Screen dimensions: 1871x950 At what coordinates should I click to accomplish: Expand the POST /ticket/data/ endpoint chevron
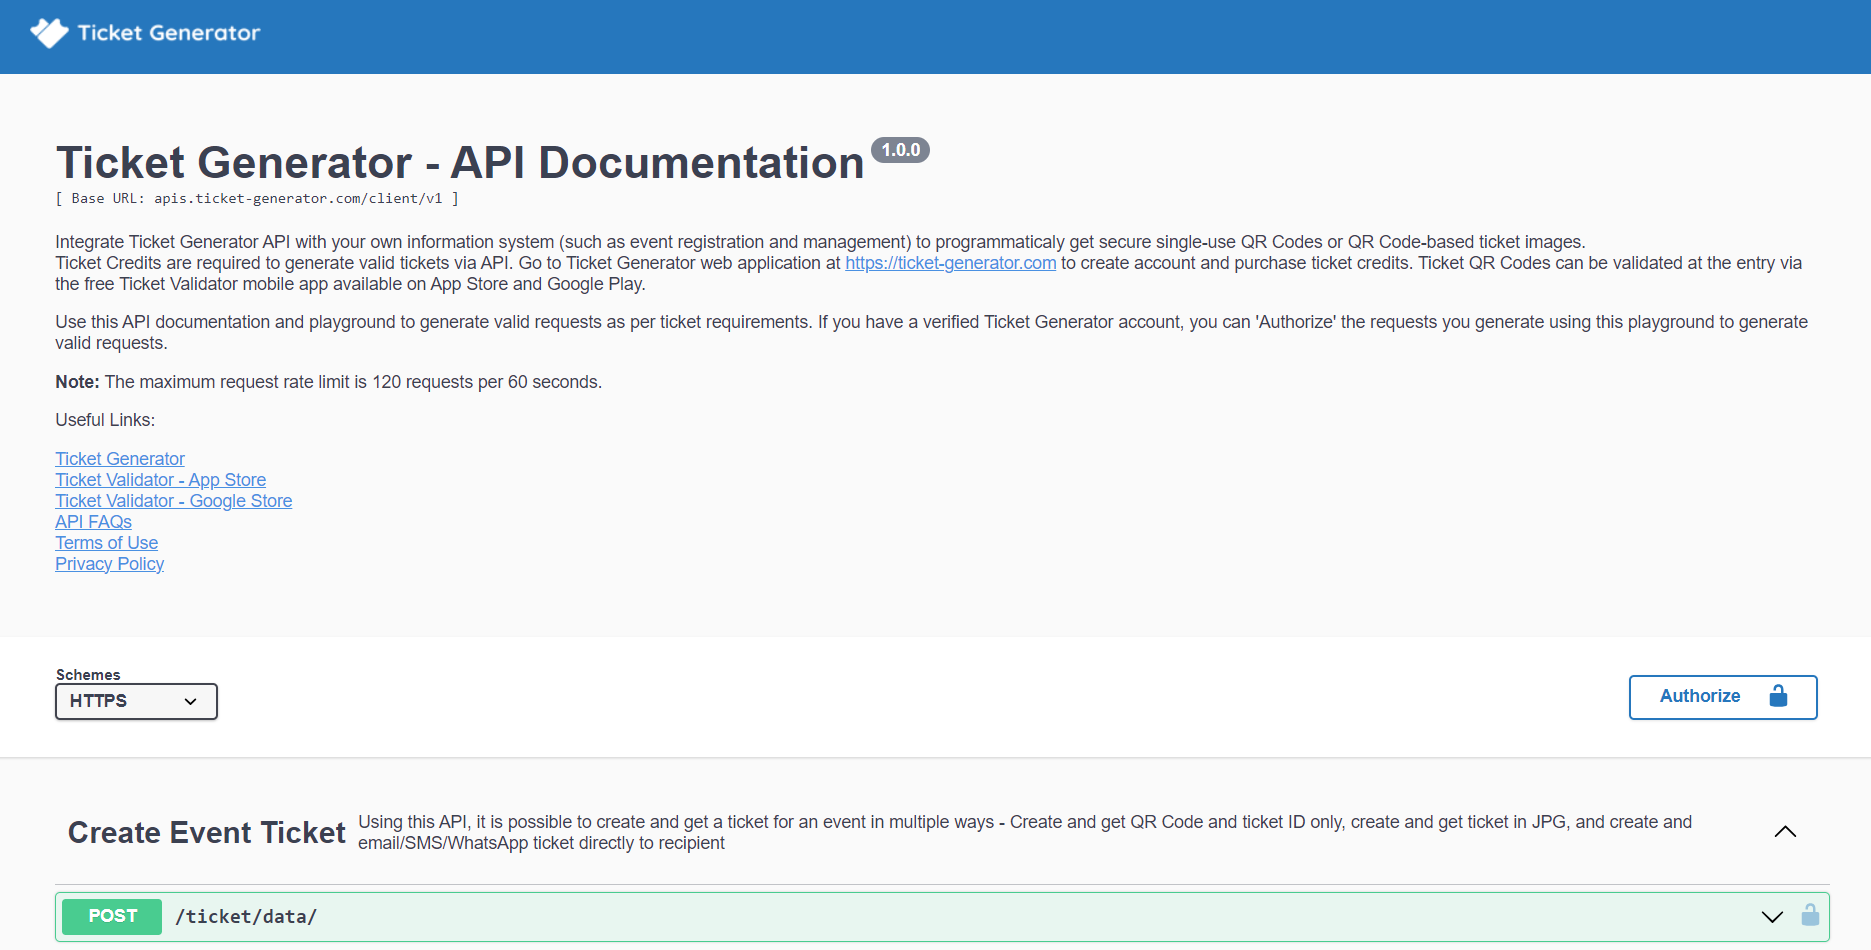click(1772, 917)
